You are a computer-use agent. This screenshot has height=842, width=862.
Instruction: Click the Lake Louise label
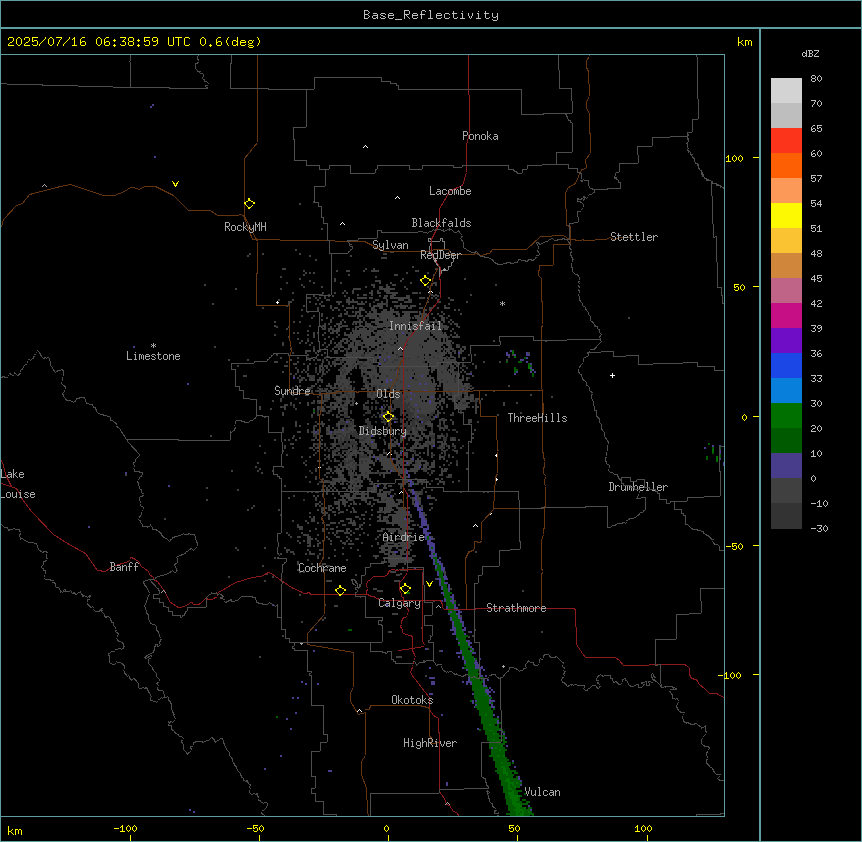[16, 484]
